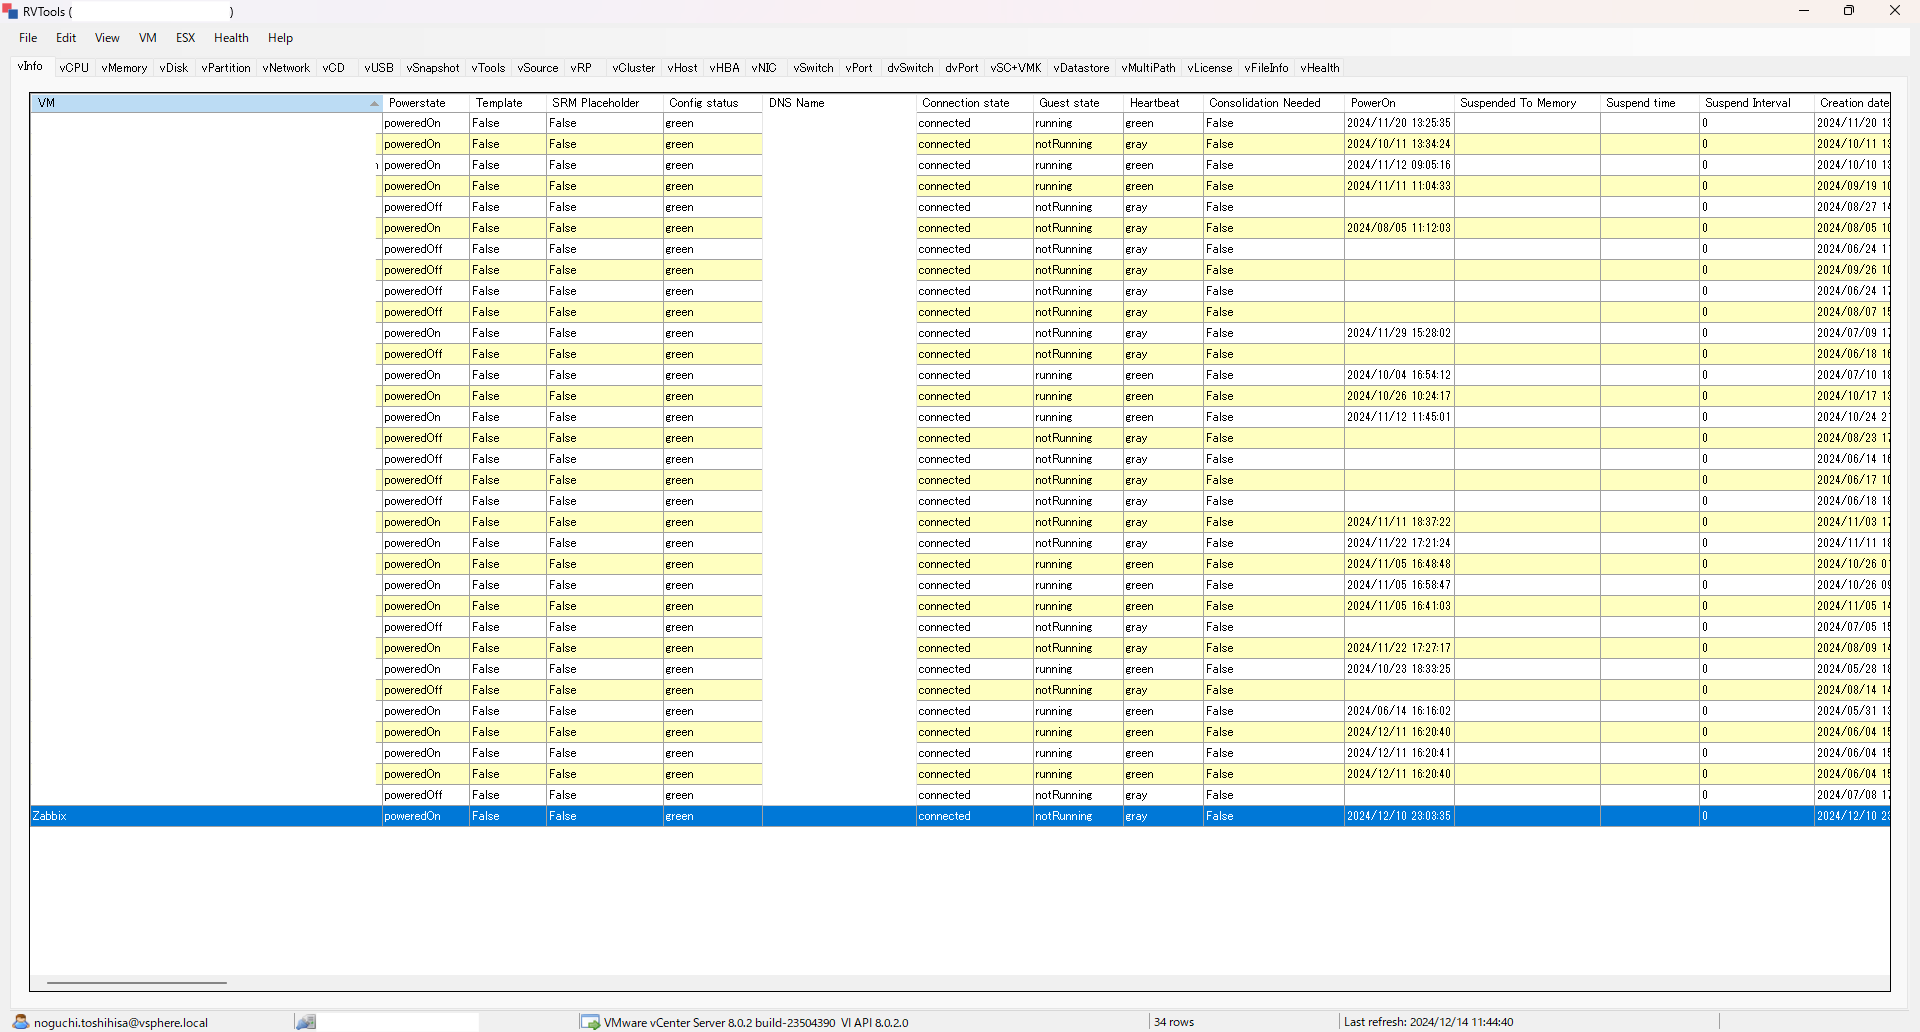1920x1032 pixels.
Task: Switch to the vFileInfo tab
Action: pyautogui.click(x=1266, y=68)
